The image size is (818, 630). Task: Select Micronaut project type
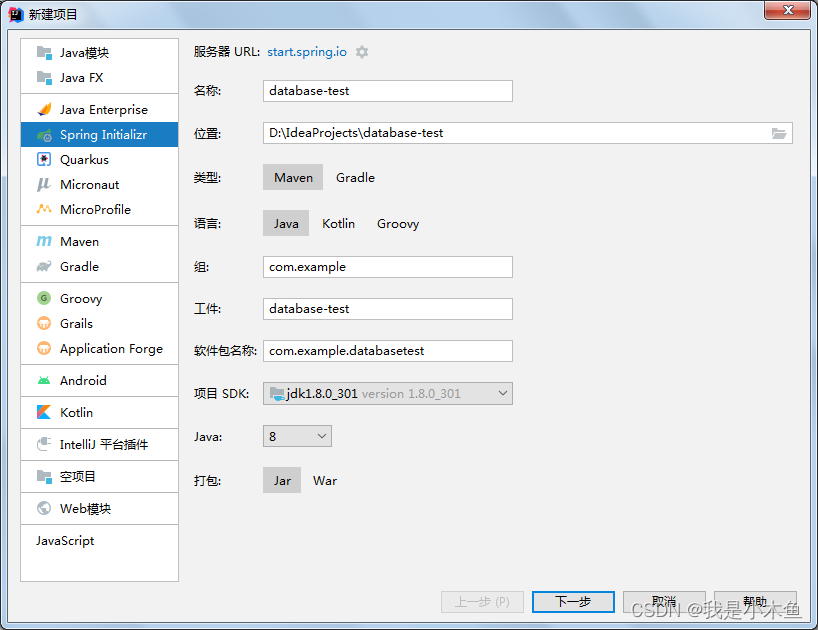pyautogui.click(x=100, y=185)
